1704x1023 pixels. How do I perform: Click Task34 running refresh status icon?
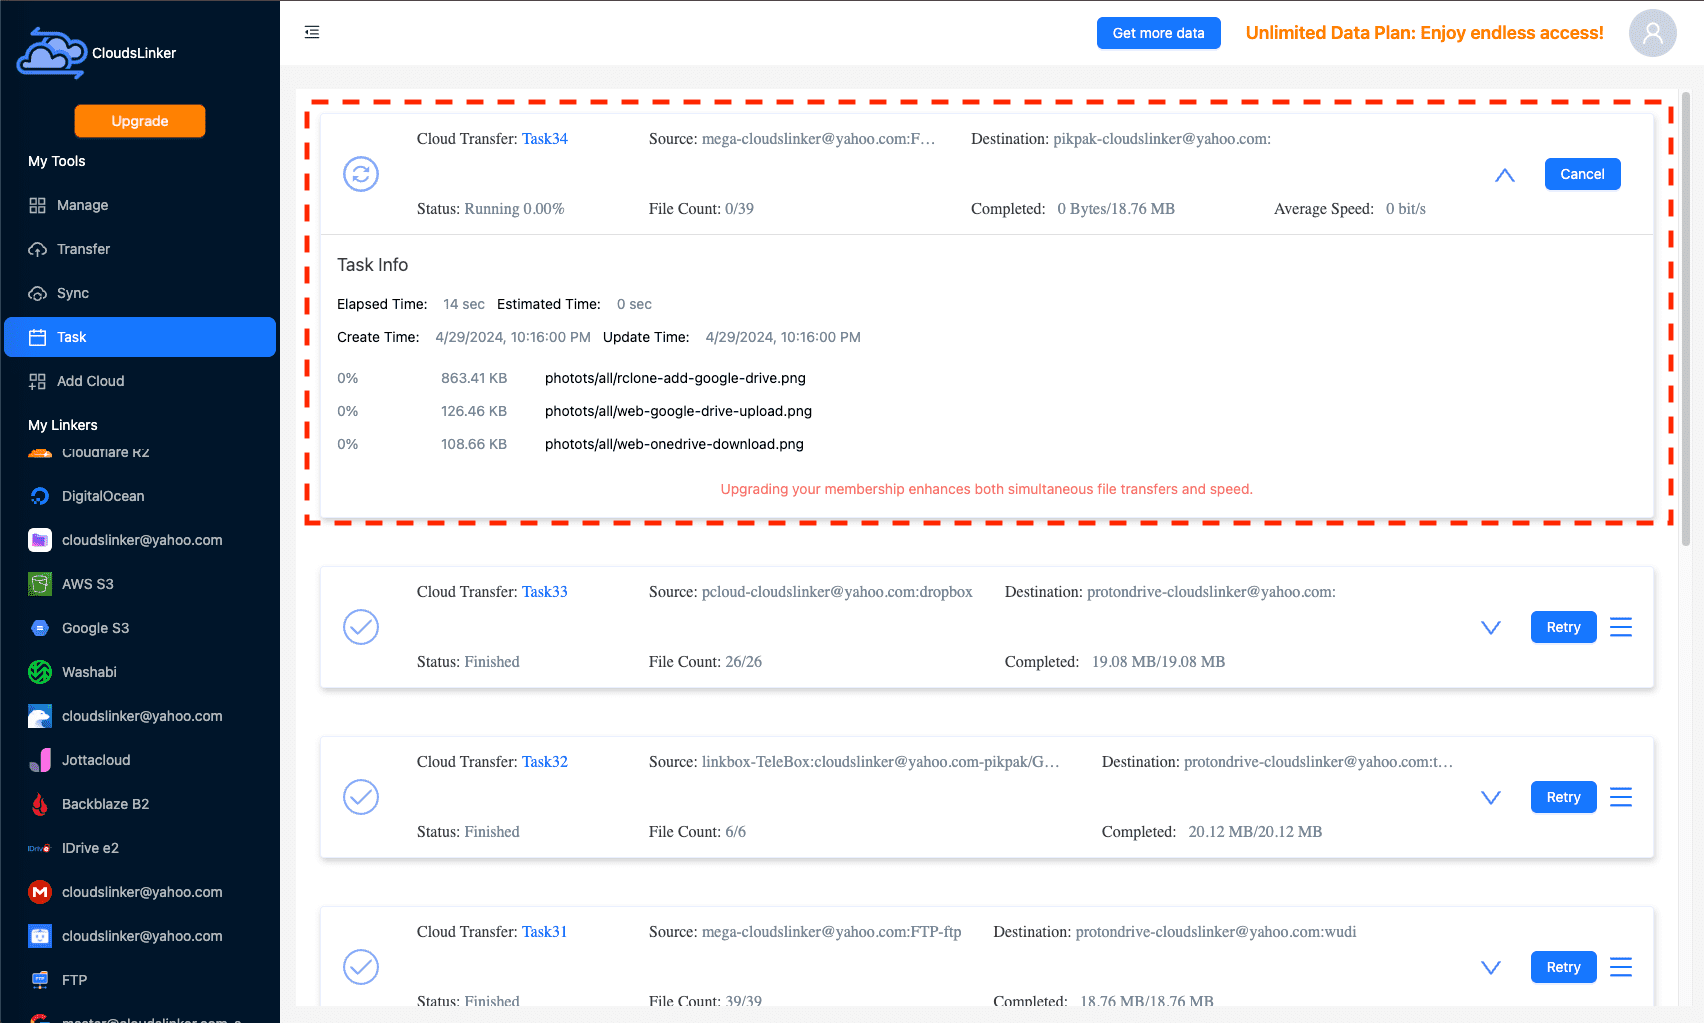[x=361, y=174]
